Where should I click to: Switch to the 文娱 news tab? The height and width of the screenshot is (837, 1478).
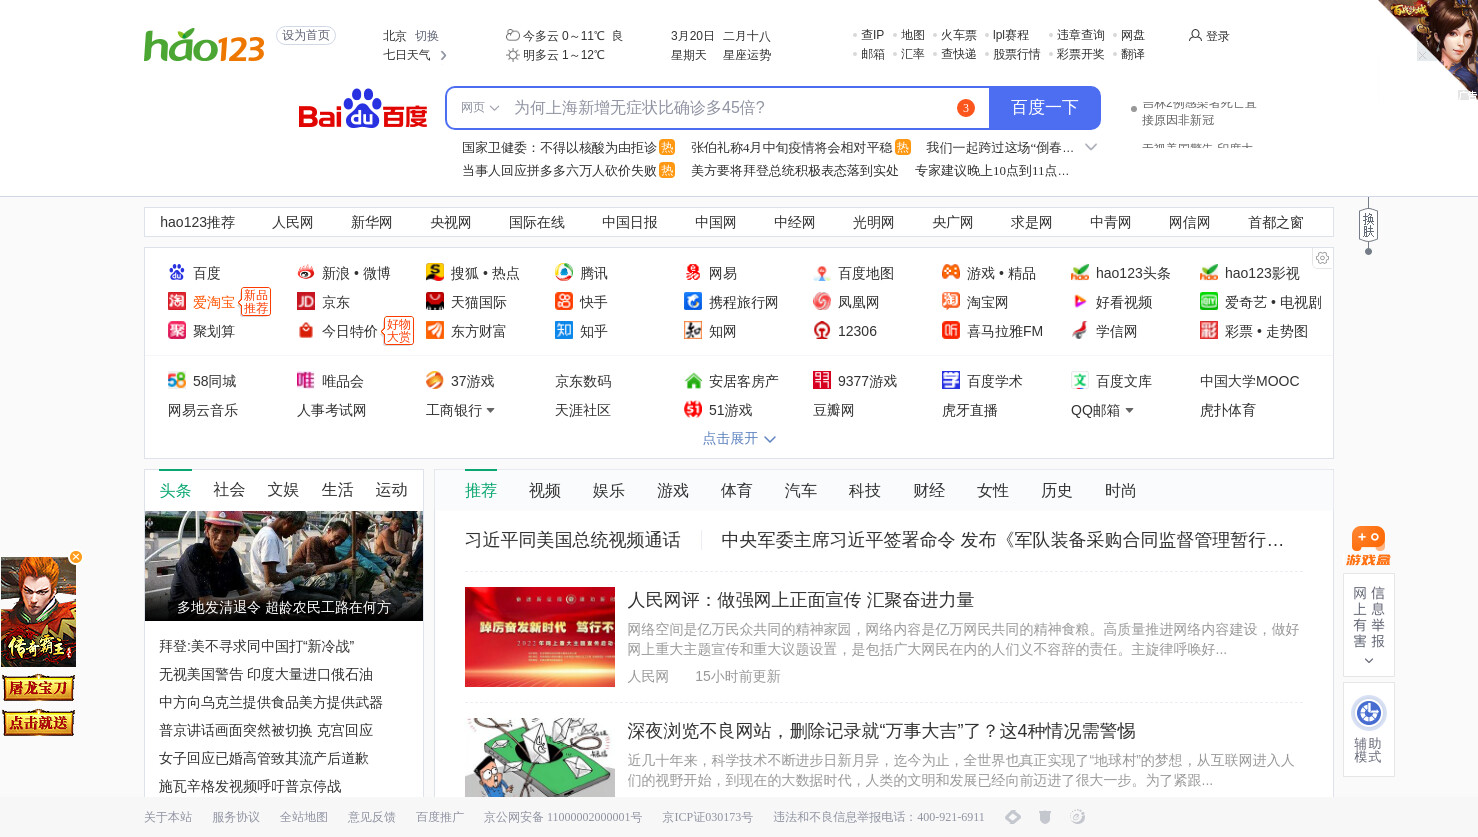point(283,490)
